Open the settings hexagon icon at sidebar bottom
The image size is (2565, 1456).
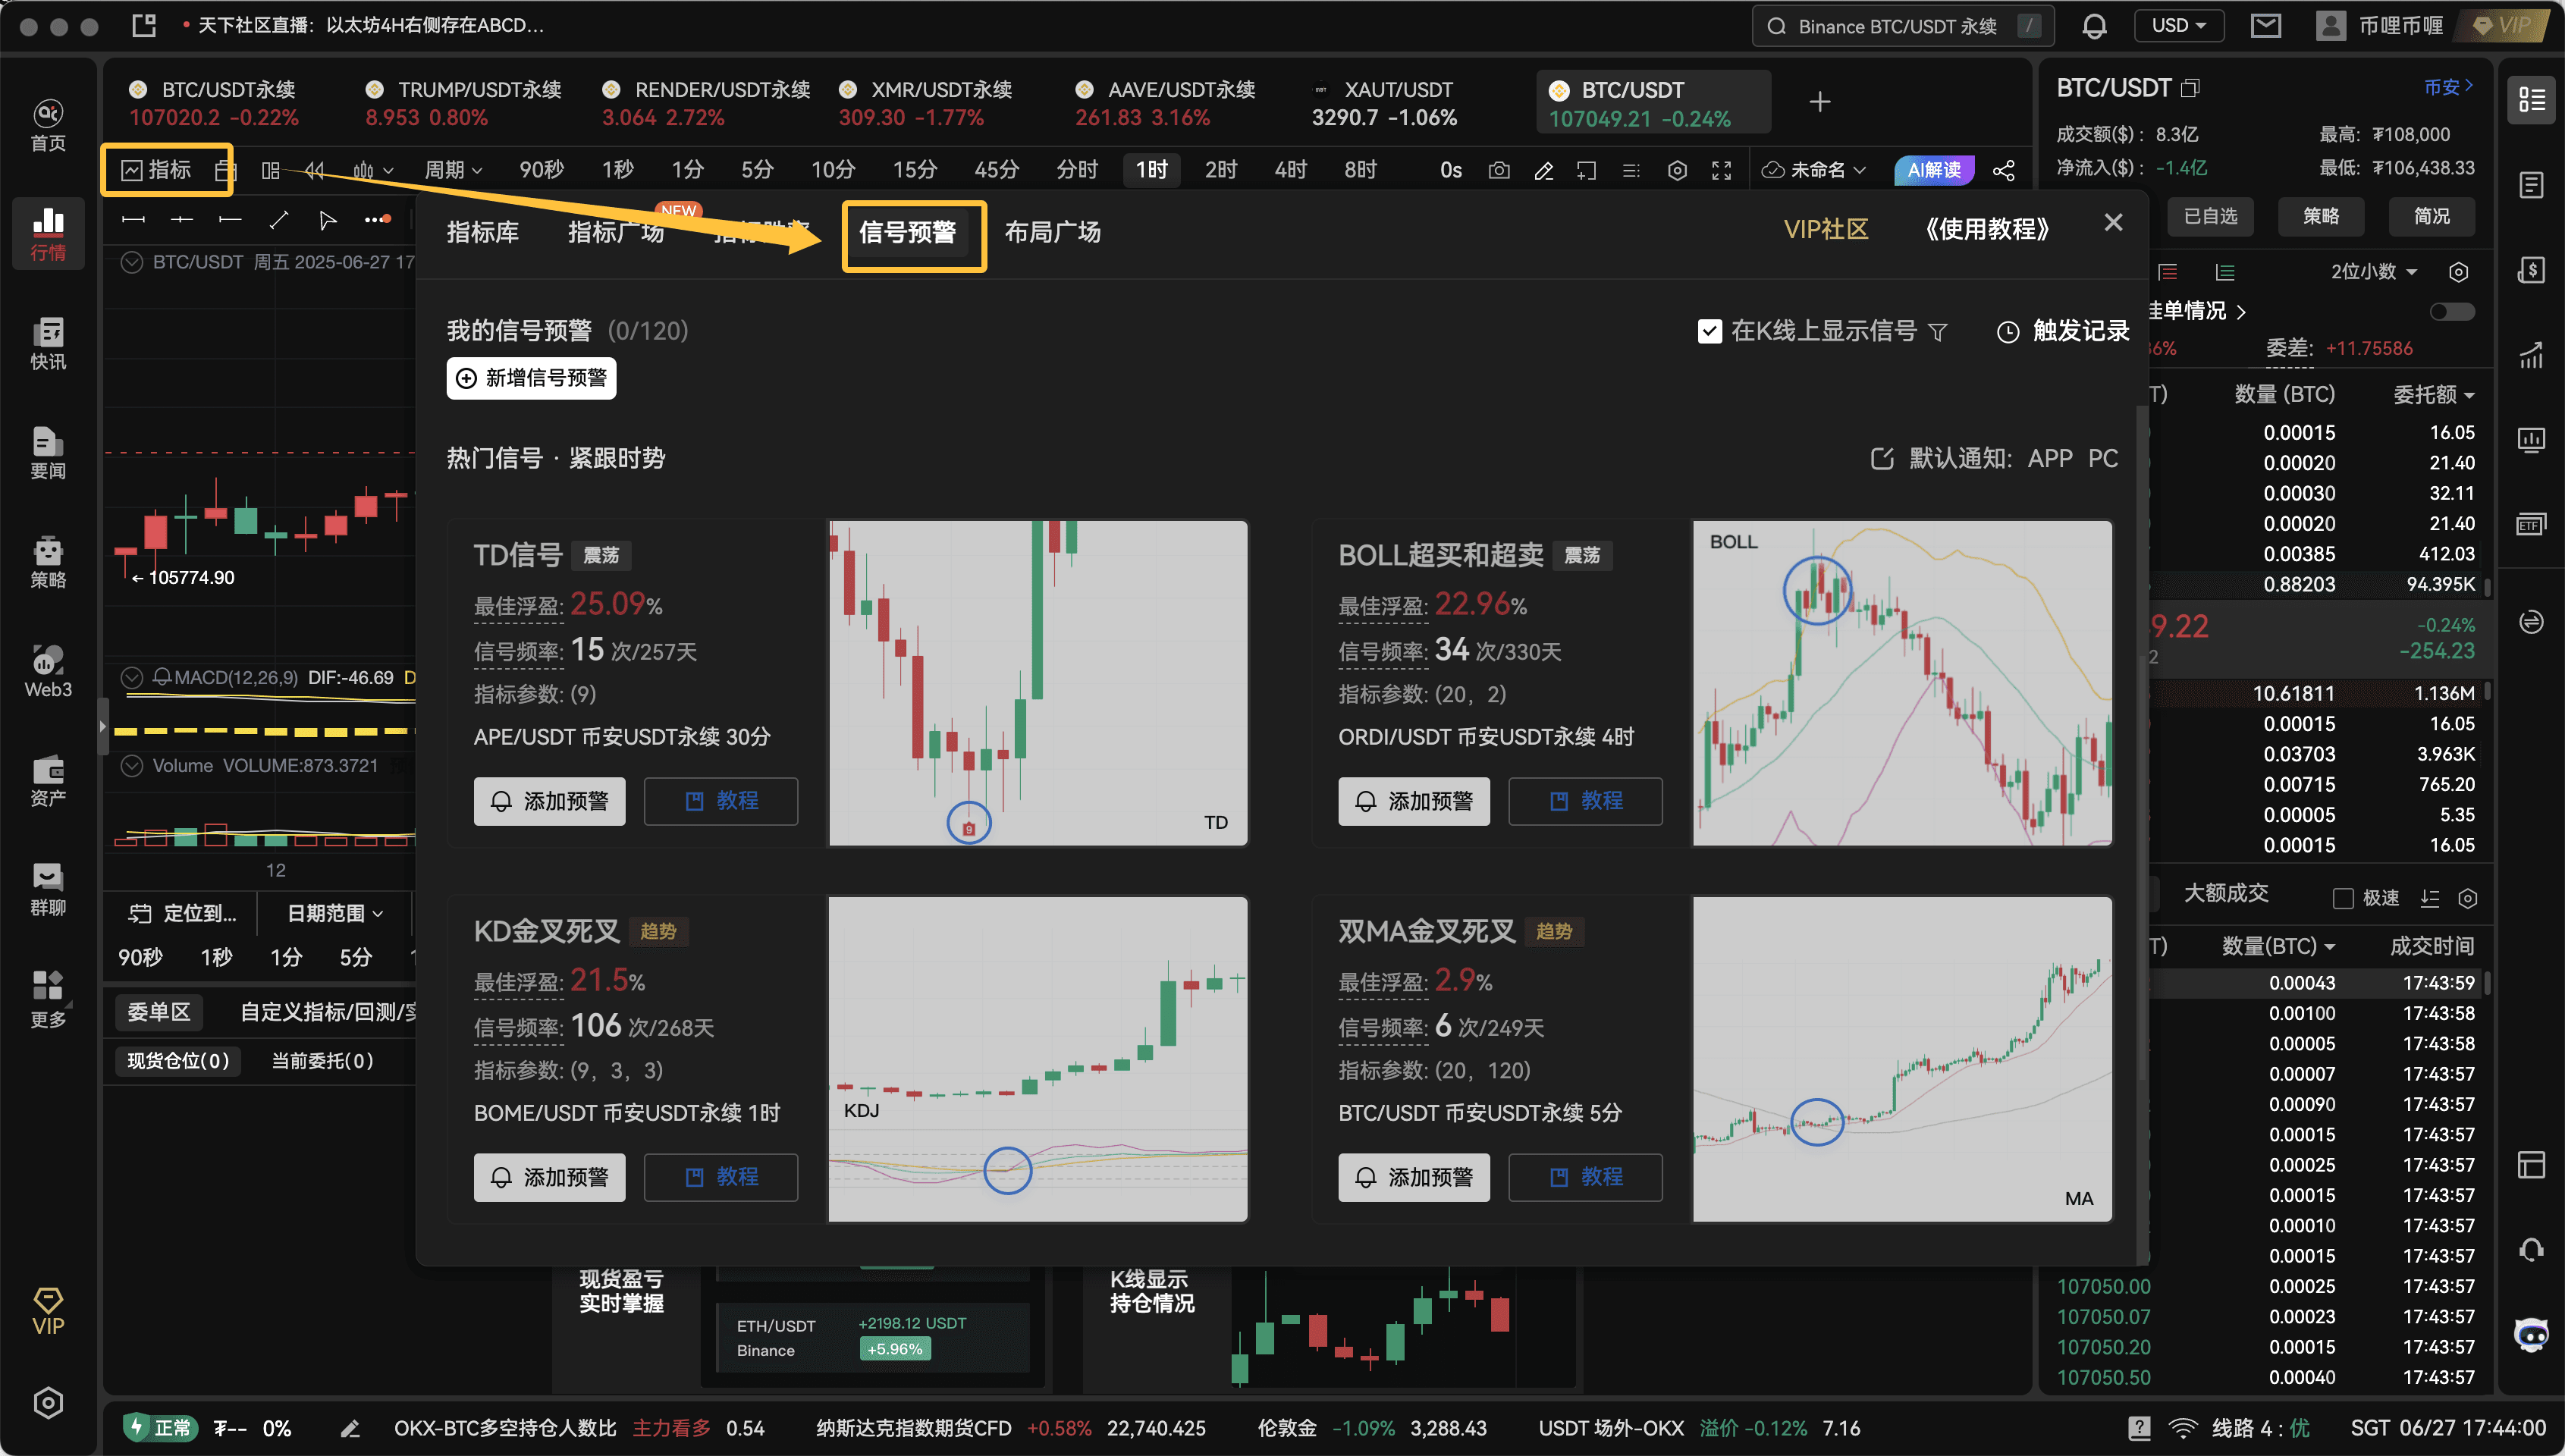pyautogui.click(x=48, y=1403)
